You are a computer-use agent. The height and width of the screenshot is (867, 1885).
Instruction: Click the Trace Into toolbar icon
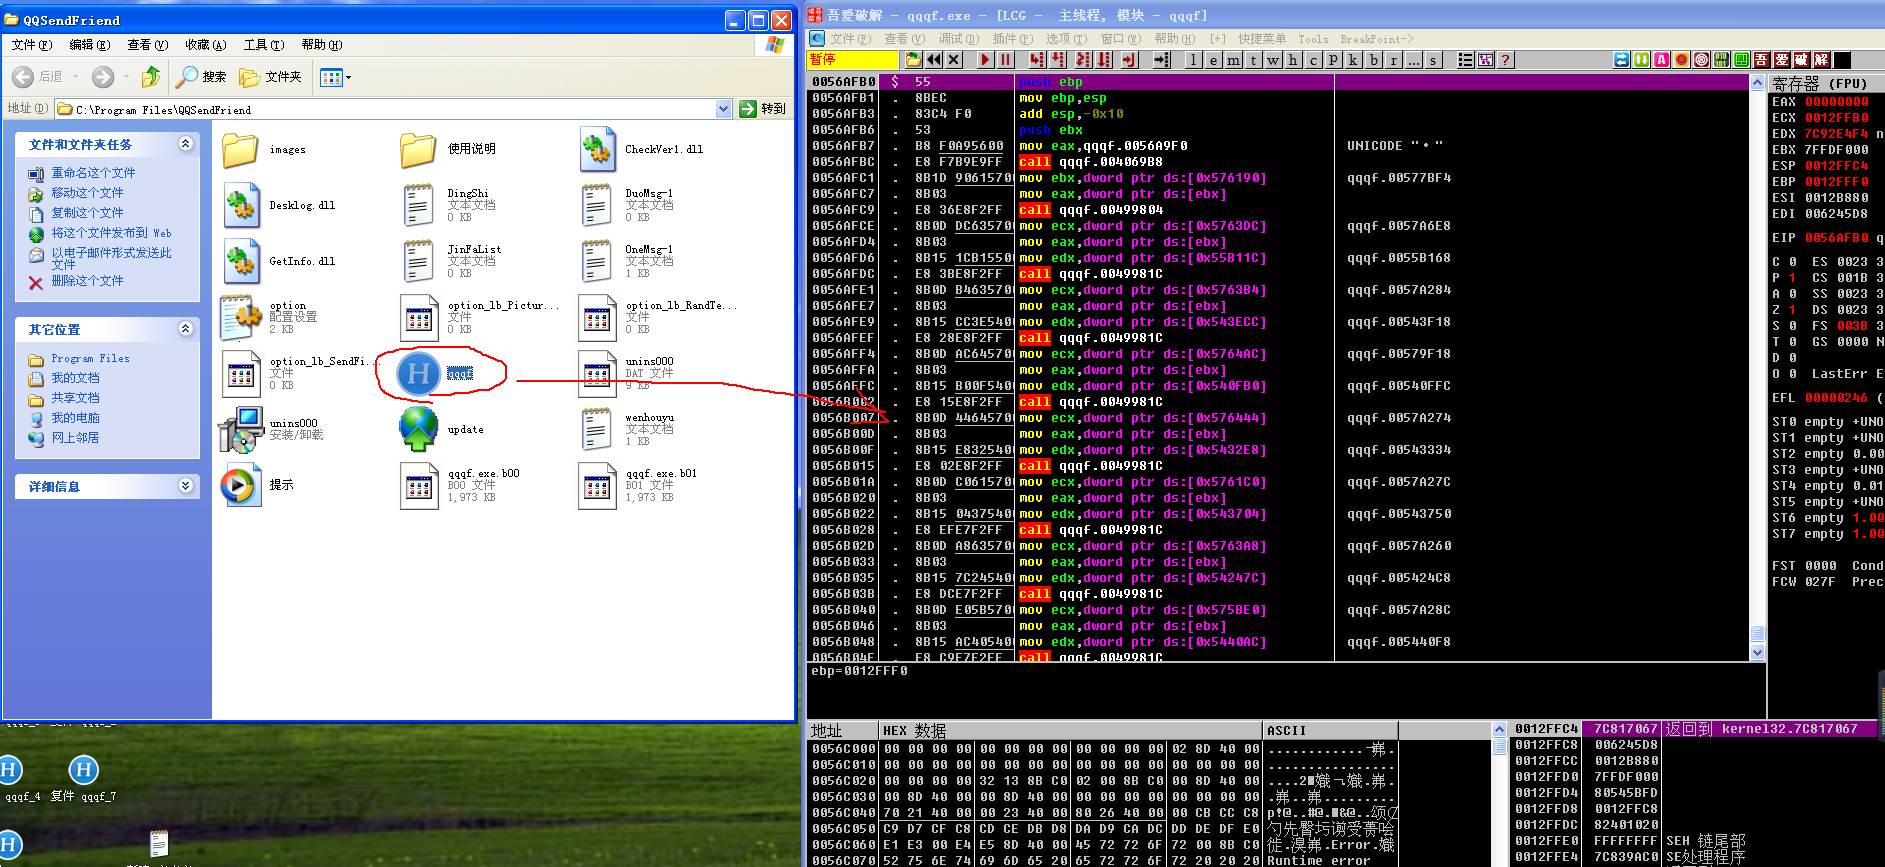point(1083,60)
